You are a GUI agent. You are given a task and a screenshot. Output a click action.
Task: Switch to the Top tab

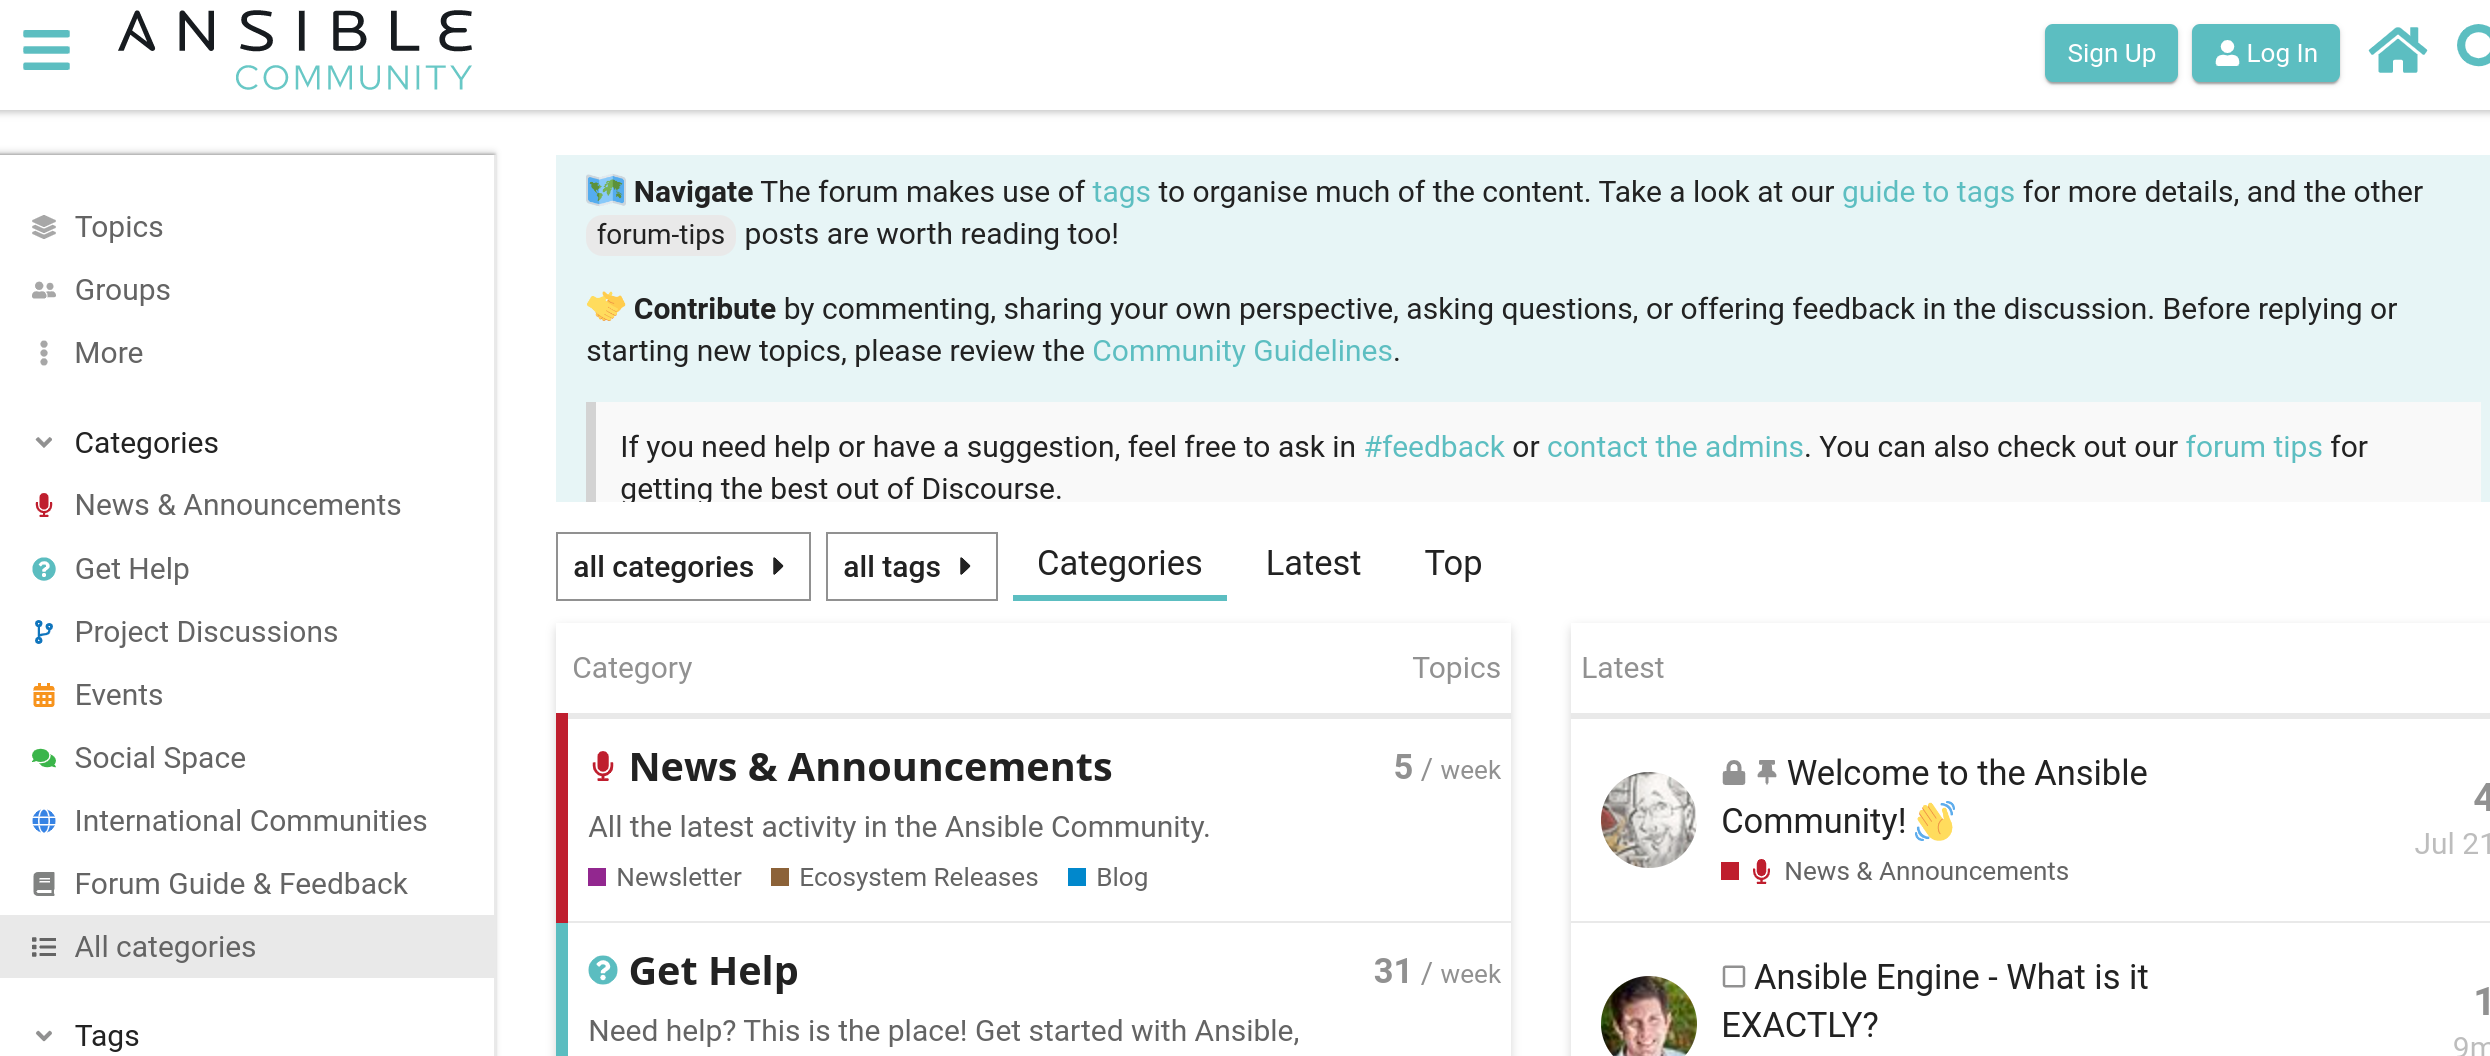pos(1451,563)
